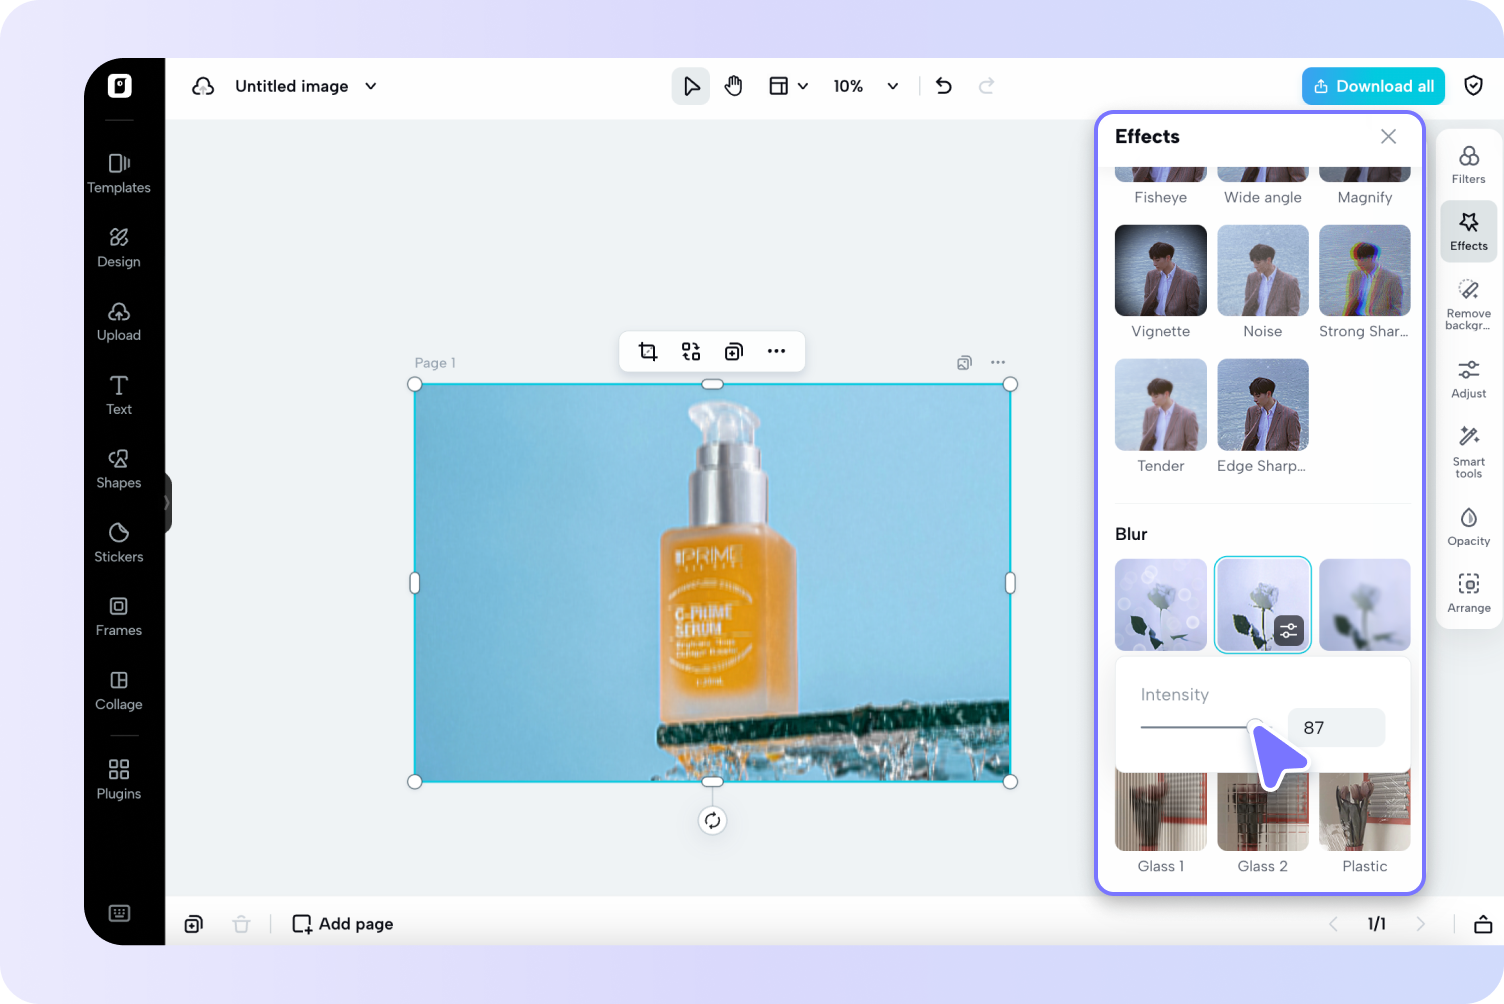Viewport: 1504px width, 1004px height.
Task: Open the Arrange tab
Action: click(x=1469, y=594)
